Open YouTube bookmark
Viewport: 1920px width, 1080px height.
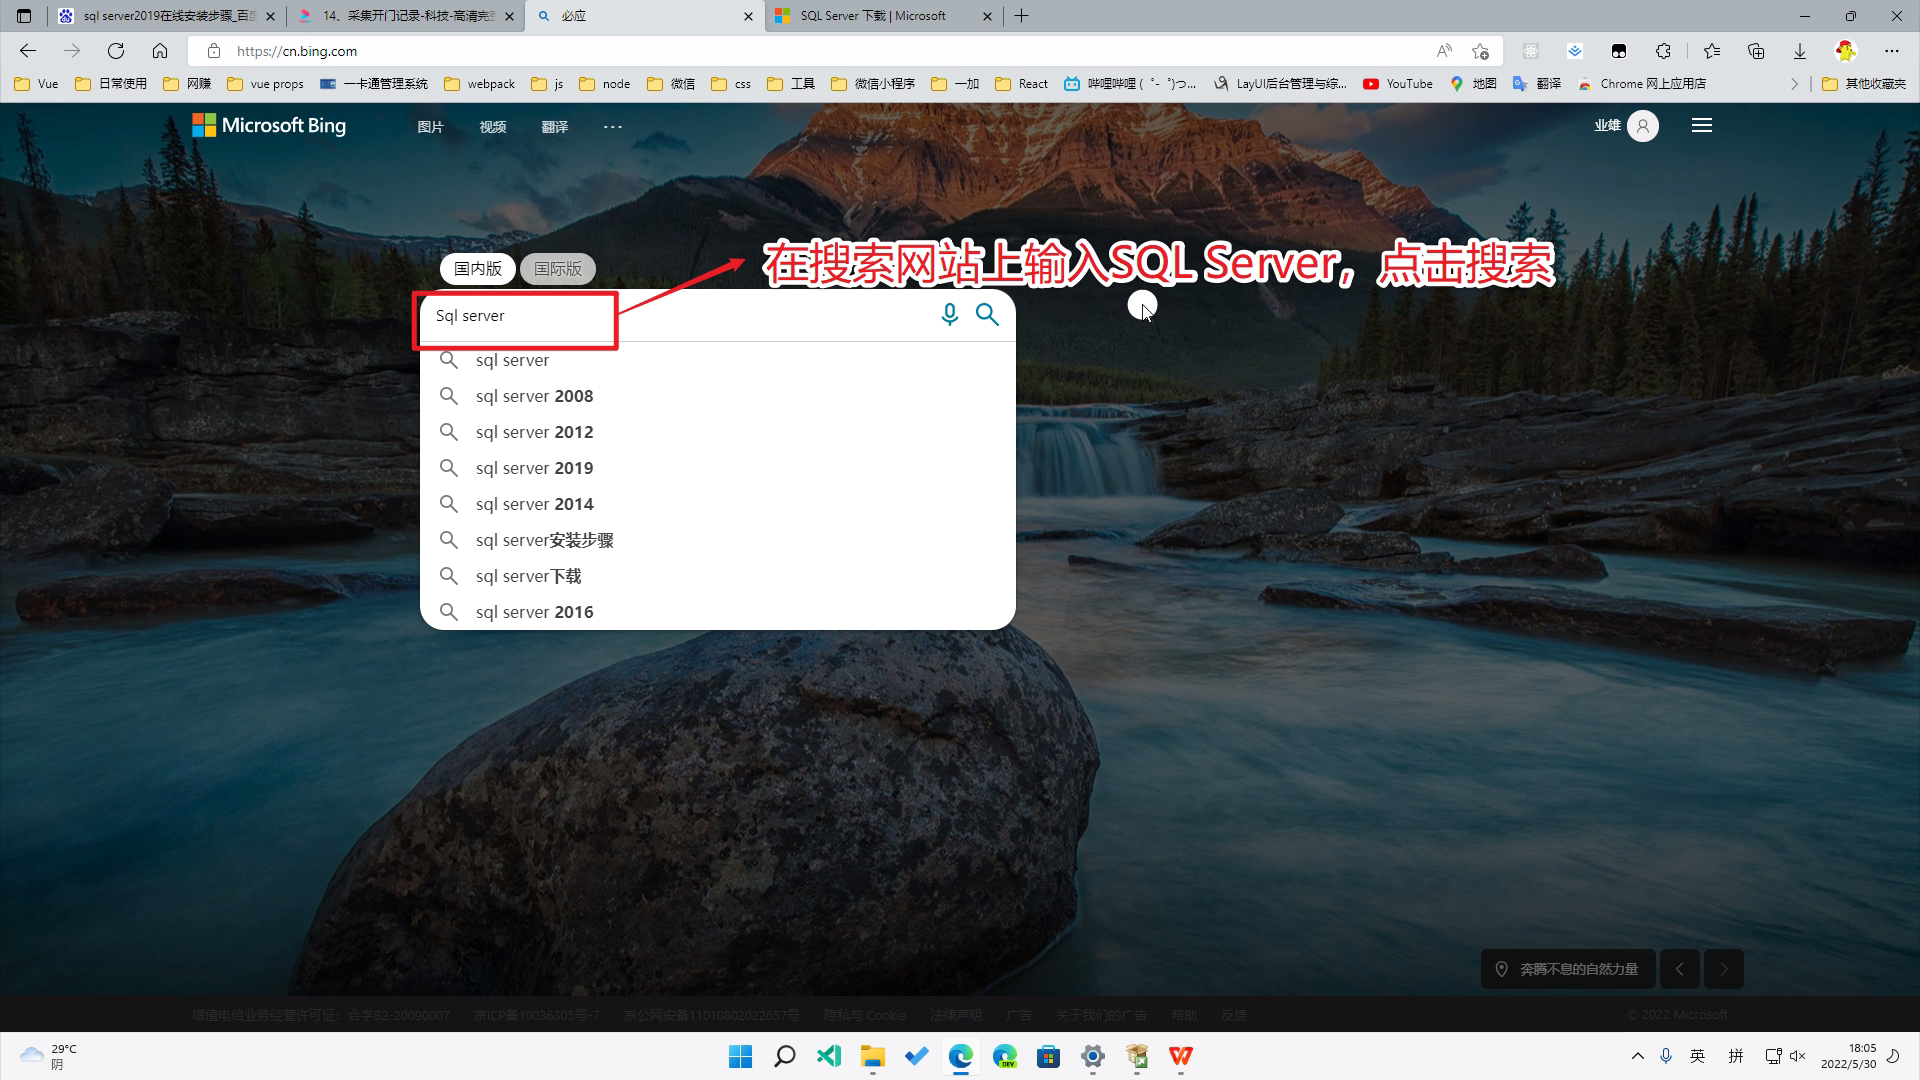pos(1398,84)
